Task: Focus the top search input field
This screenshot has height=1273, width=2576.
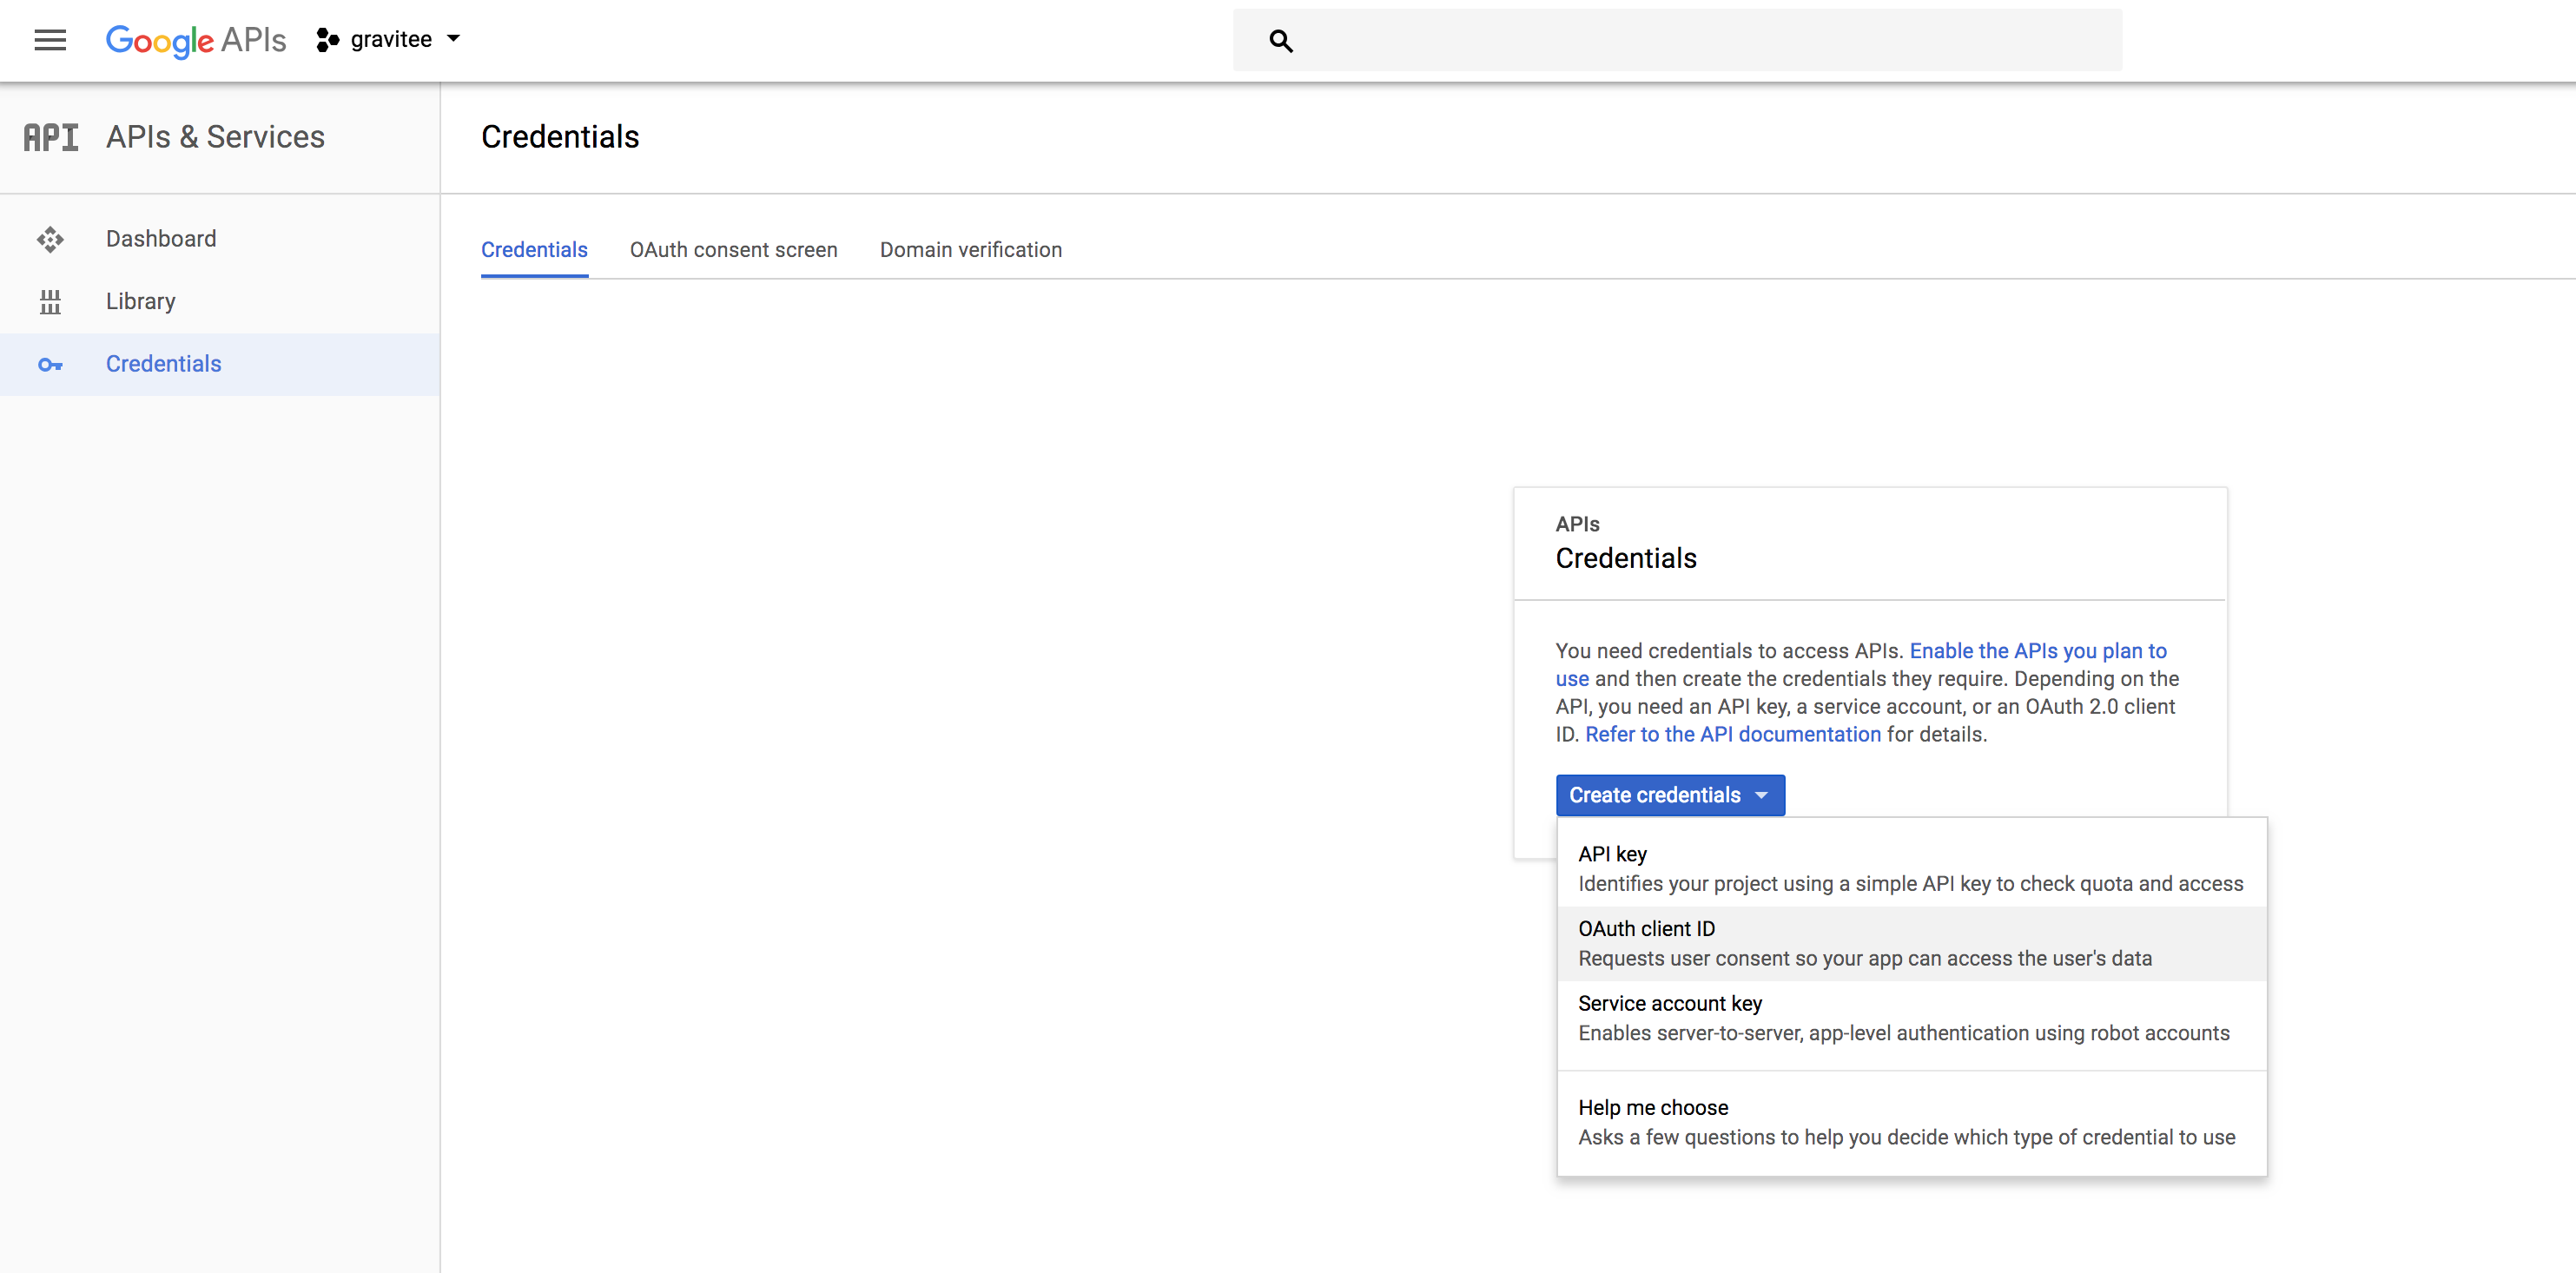Action: [1700, 41]
